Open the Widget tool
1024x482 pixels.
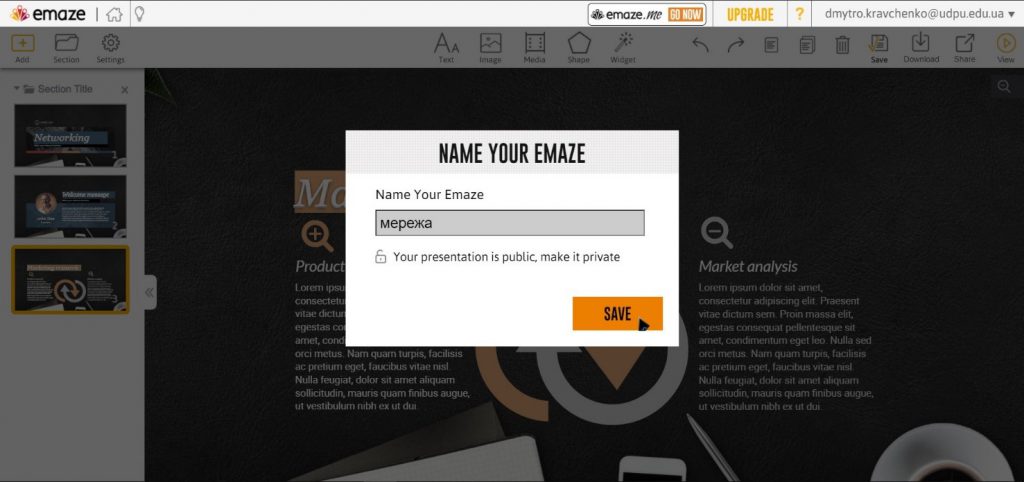(x=623, y=49)
